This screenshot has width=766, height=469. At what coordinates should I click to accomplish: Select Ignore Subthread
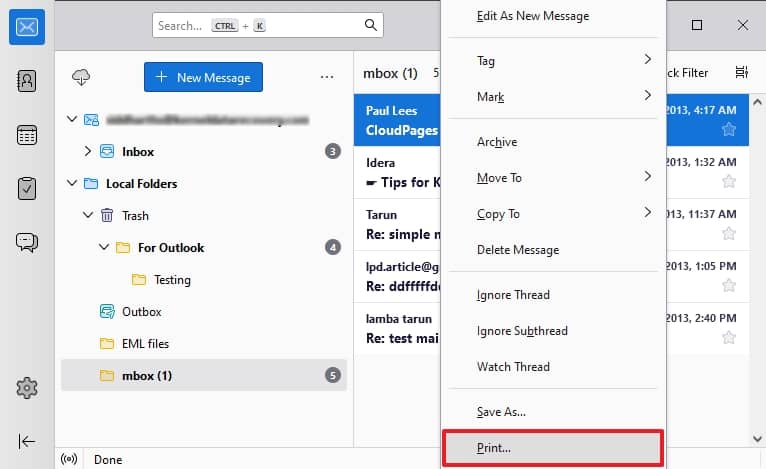pos(553,331)
